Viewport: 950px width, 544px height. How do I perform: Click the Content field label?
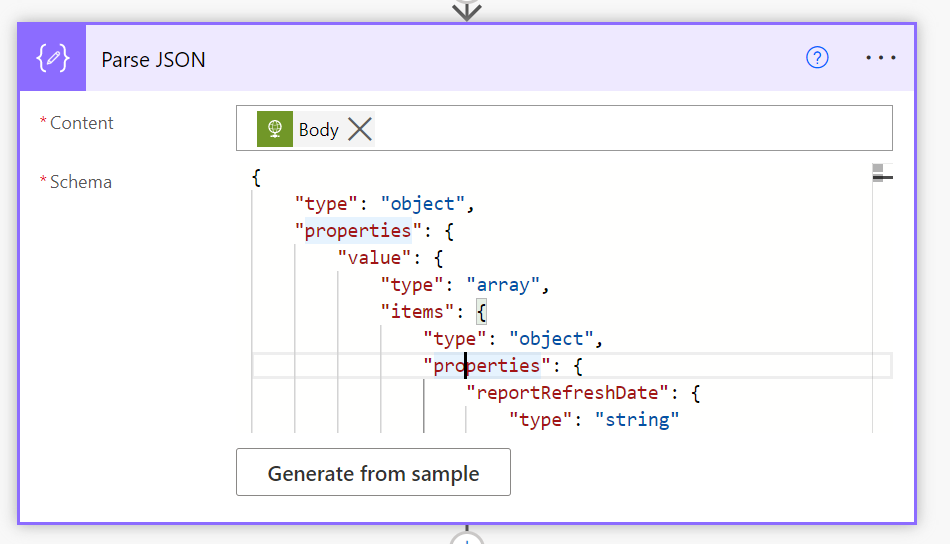[x=81, y=123]
